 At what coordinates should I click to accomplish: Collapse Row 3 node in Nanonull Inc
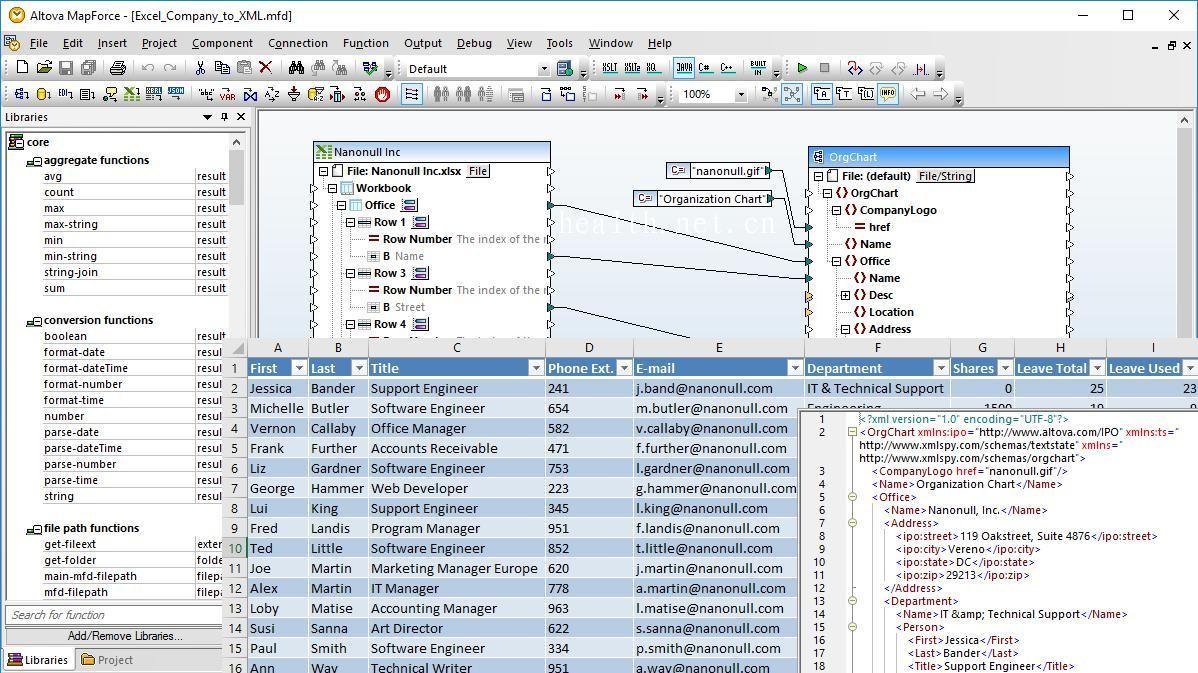coord(351,273)
